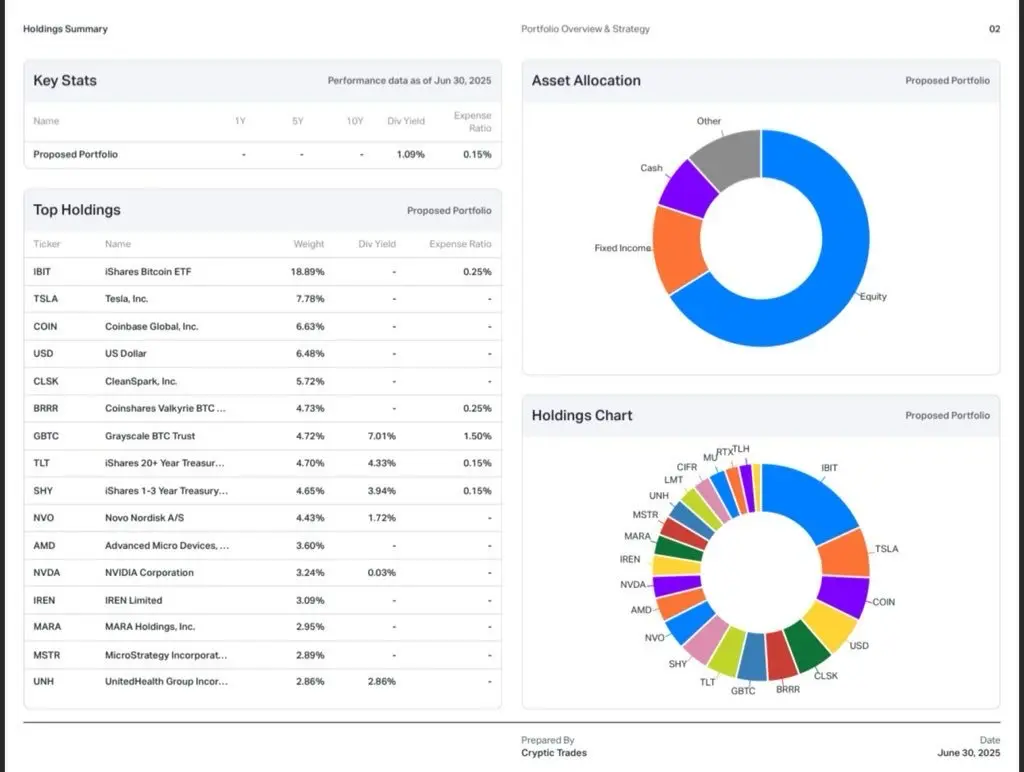
Task: Click the Asset Allocation panel title
Action: pyautogui.click(x=586, y=80)
